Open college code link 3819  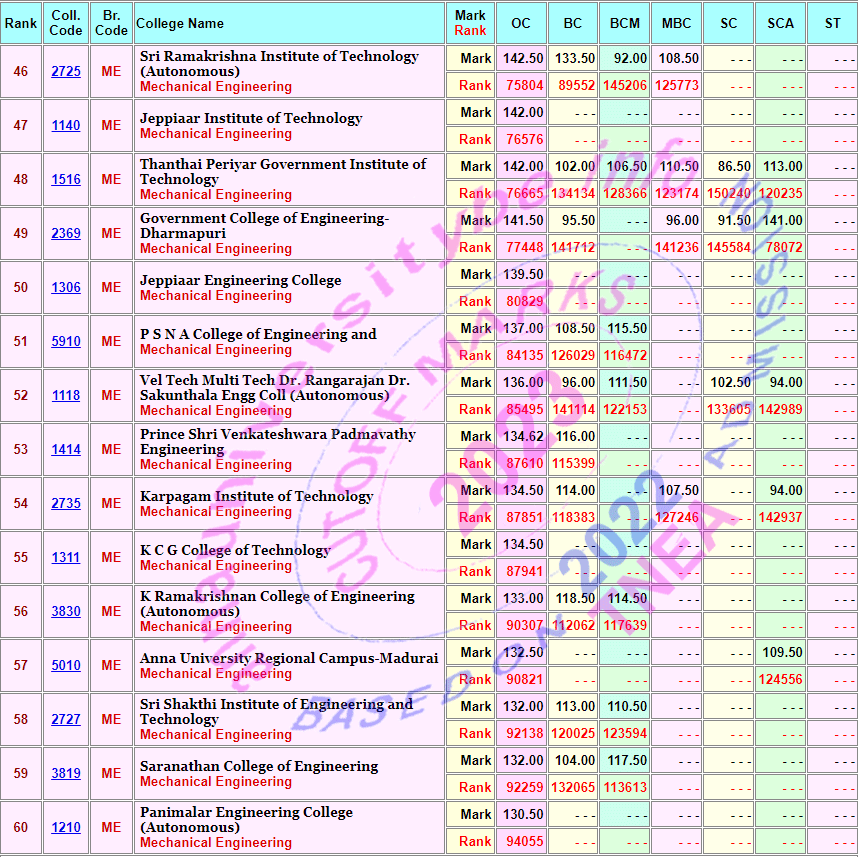pos(66,774)
